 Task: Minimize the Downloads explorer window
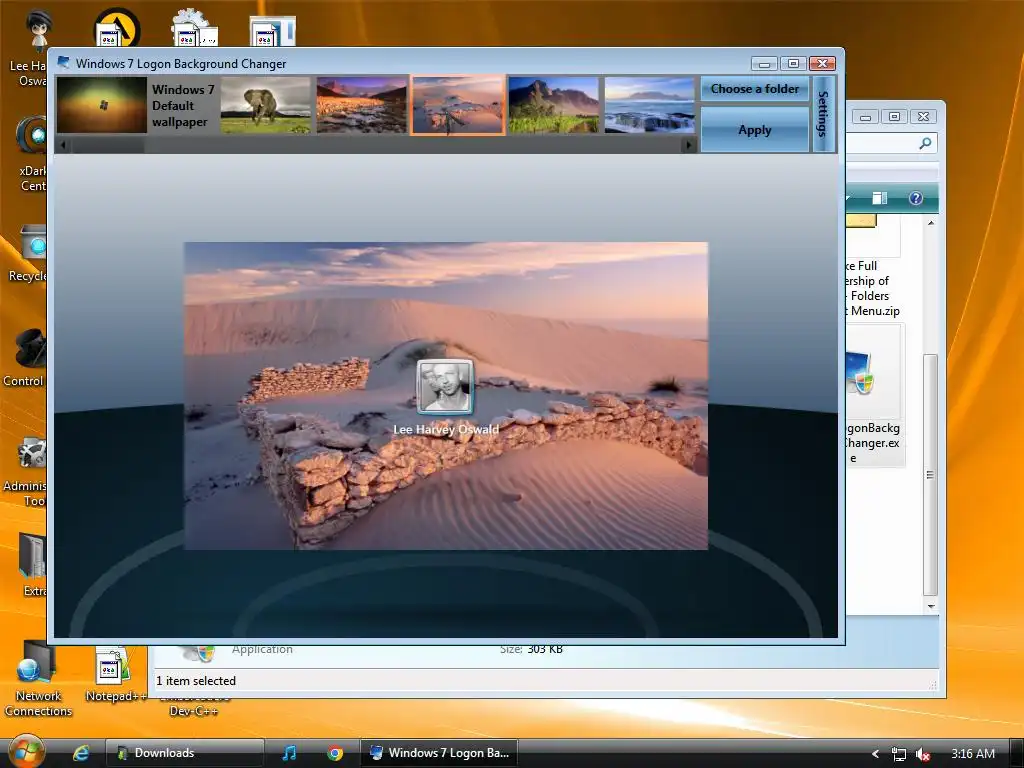(865, 116)
